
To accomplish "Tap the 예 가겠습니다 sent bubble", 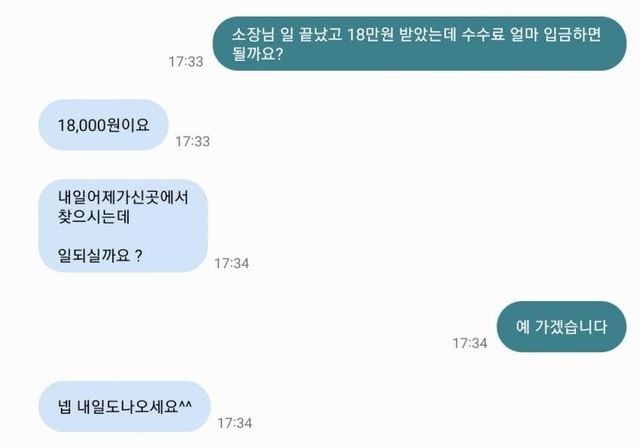I will point(561,326).
